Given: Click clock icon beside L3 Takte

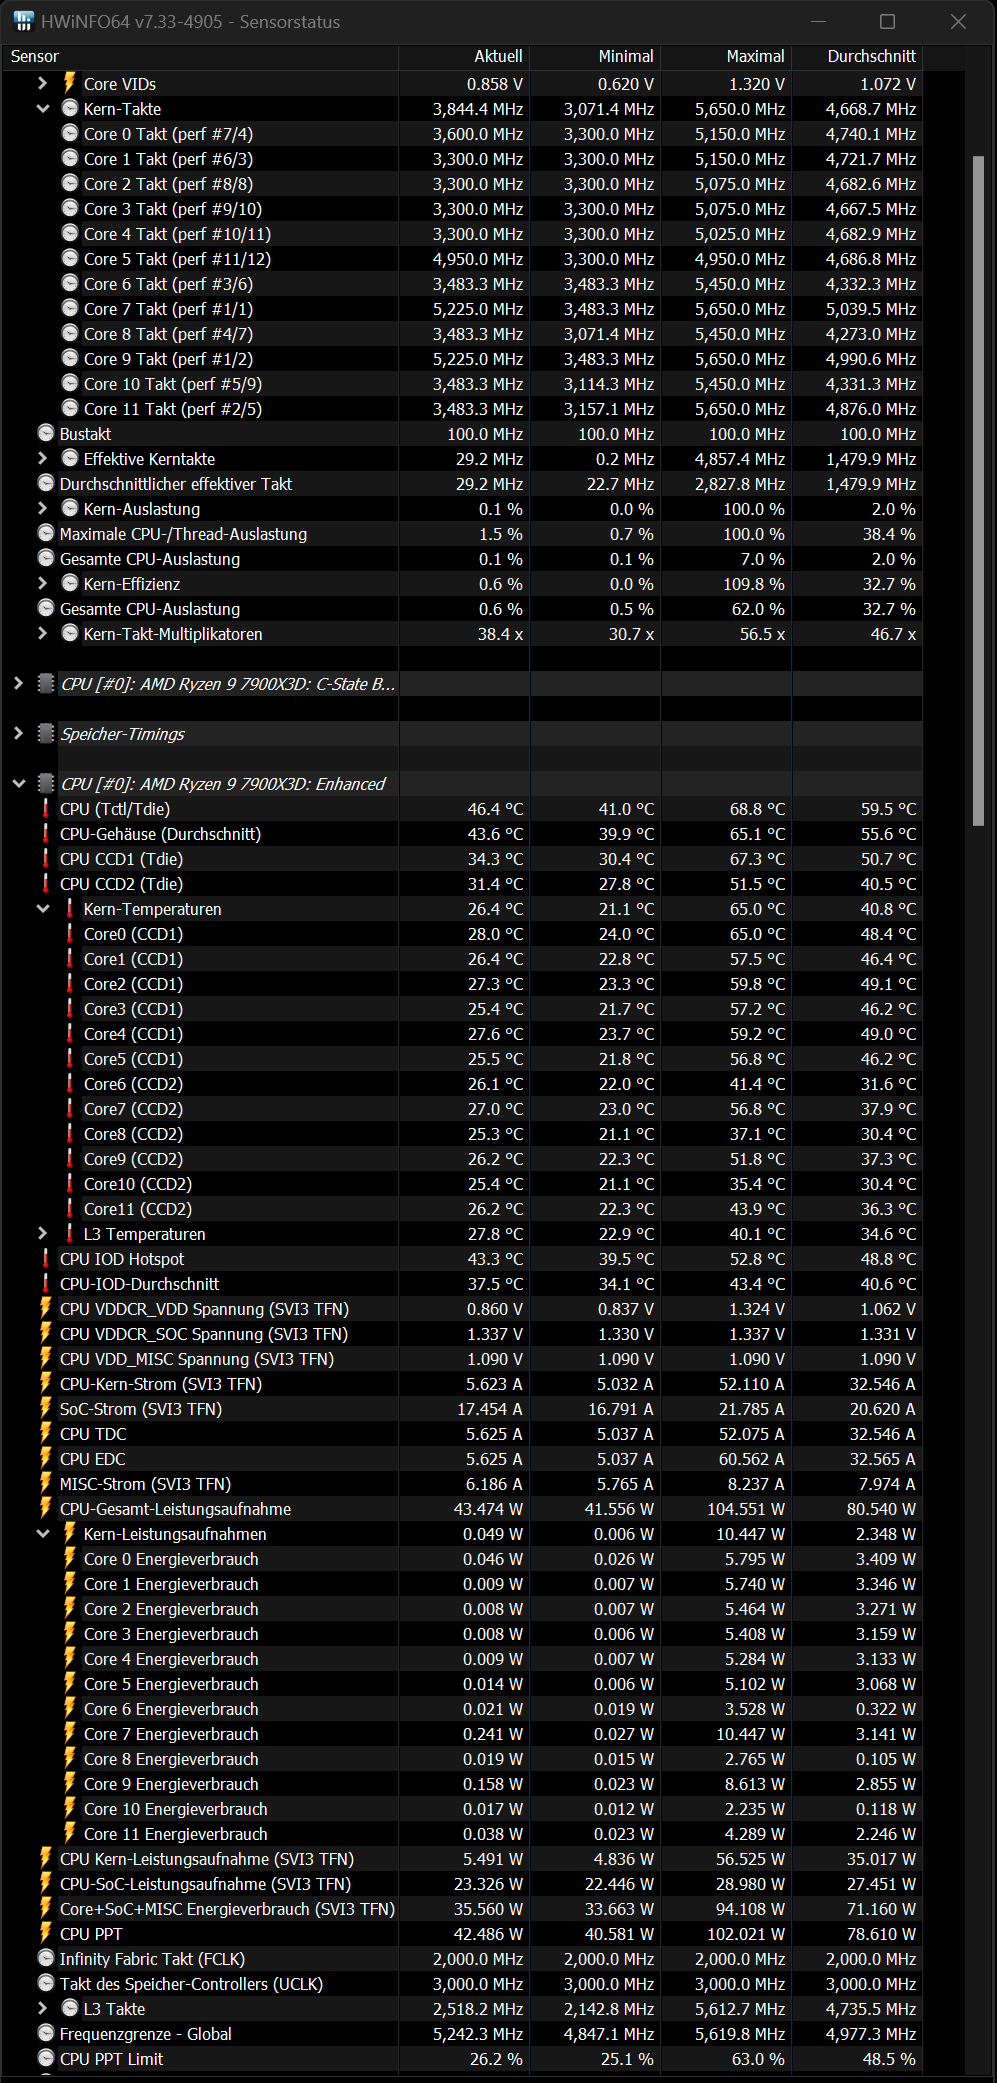Looking at the screenshot, I should click(x=70, y=2008).
